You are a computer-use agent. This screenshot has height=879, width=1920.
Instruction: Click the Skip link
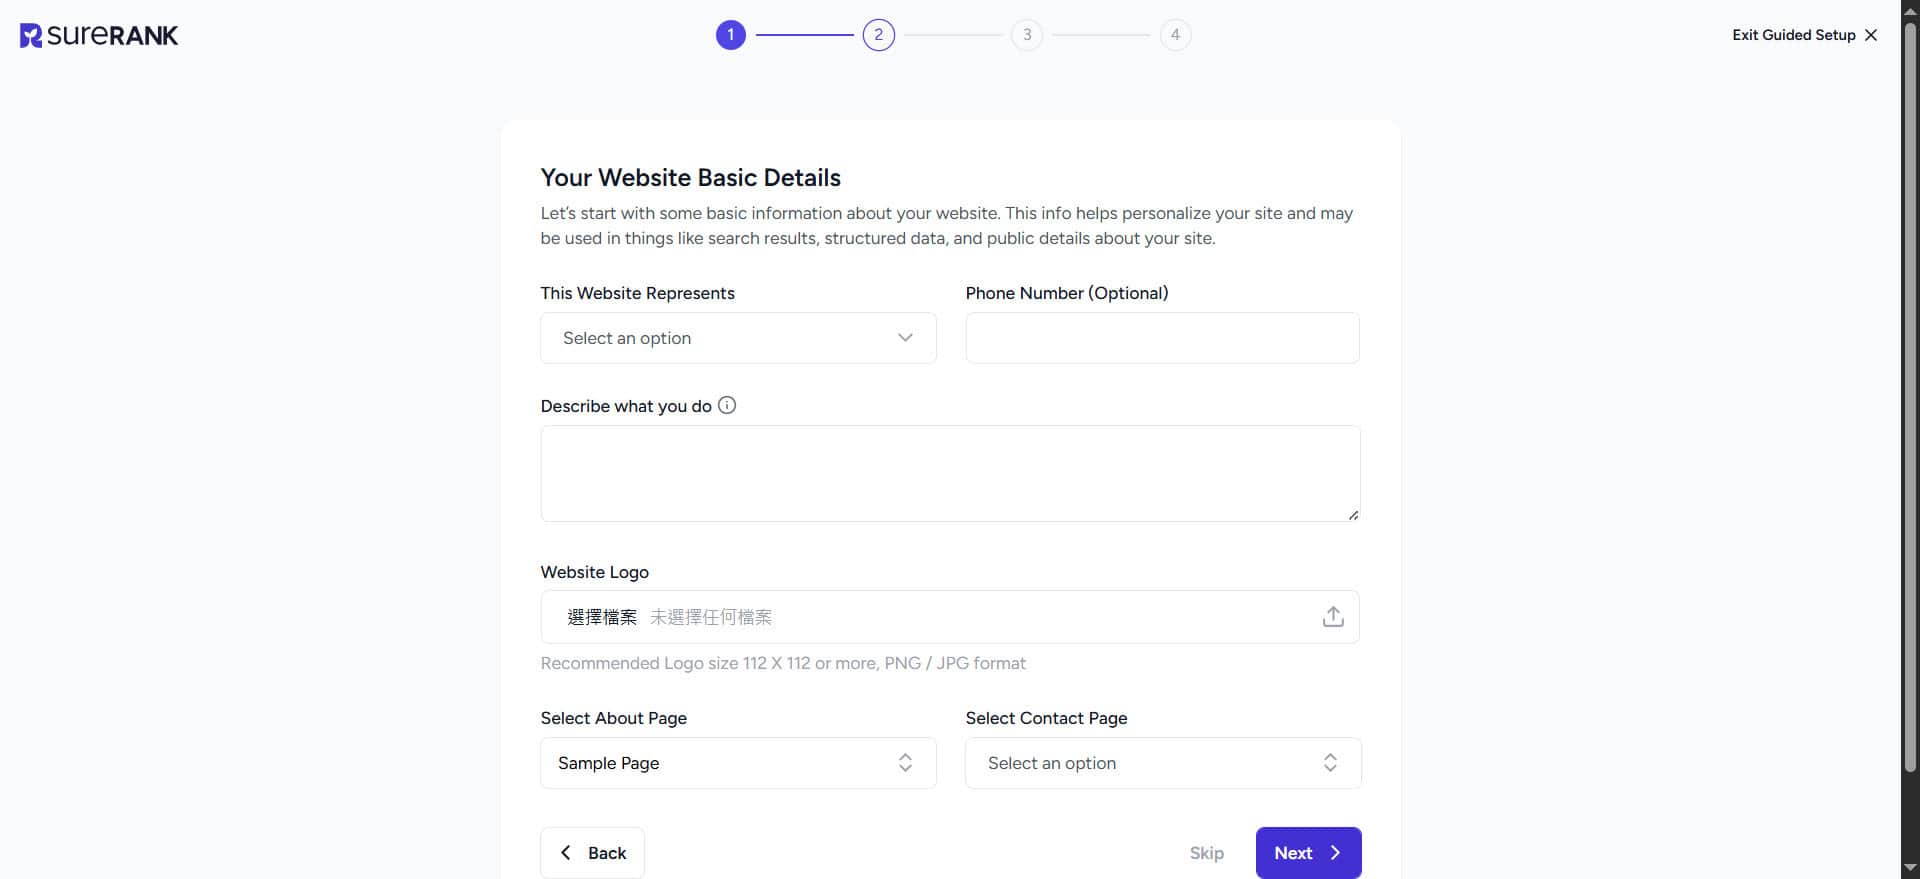(1206, 853)
